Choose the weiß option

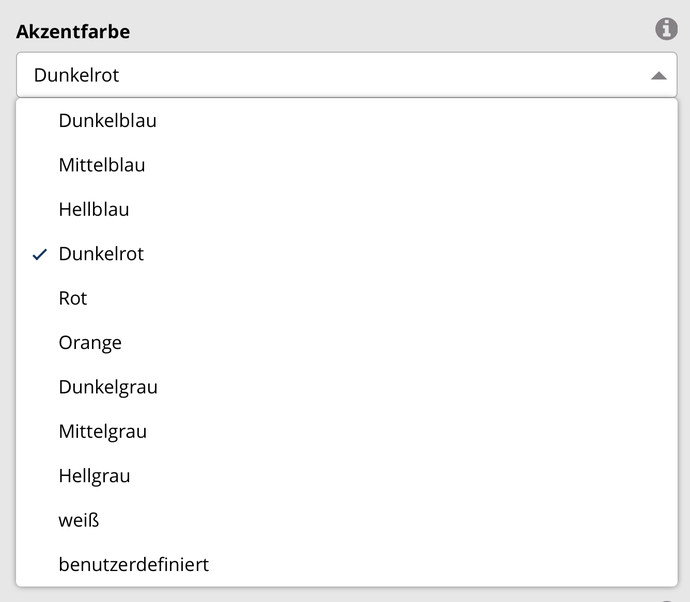click(x=347, y=521)
